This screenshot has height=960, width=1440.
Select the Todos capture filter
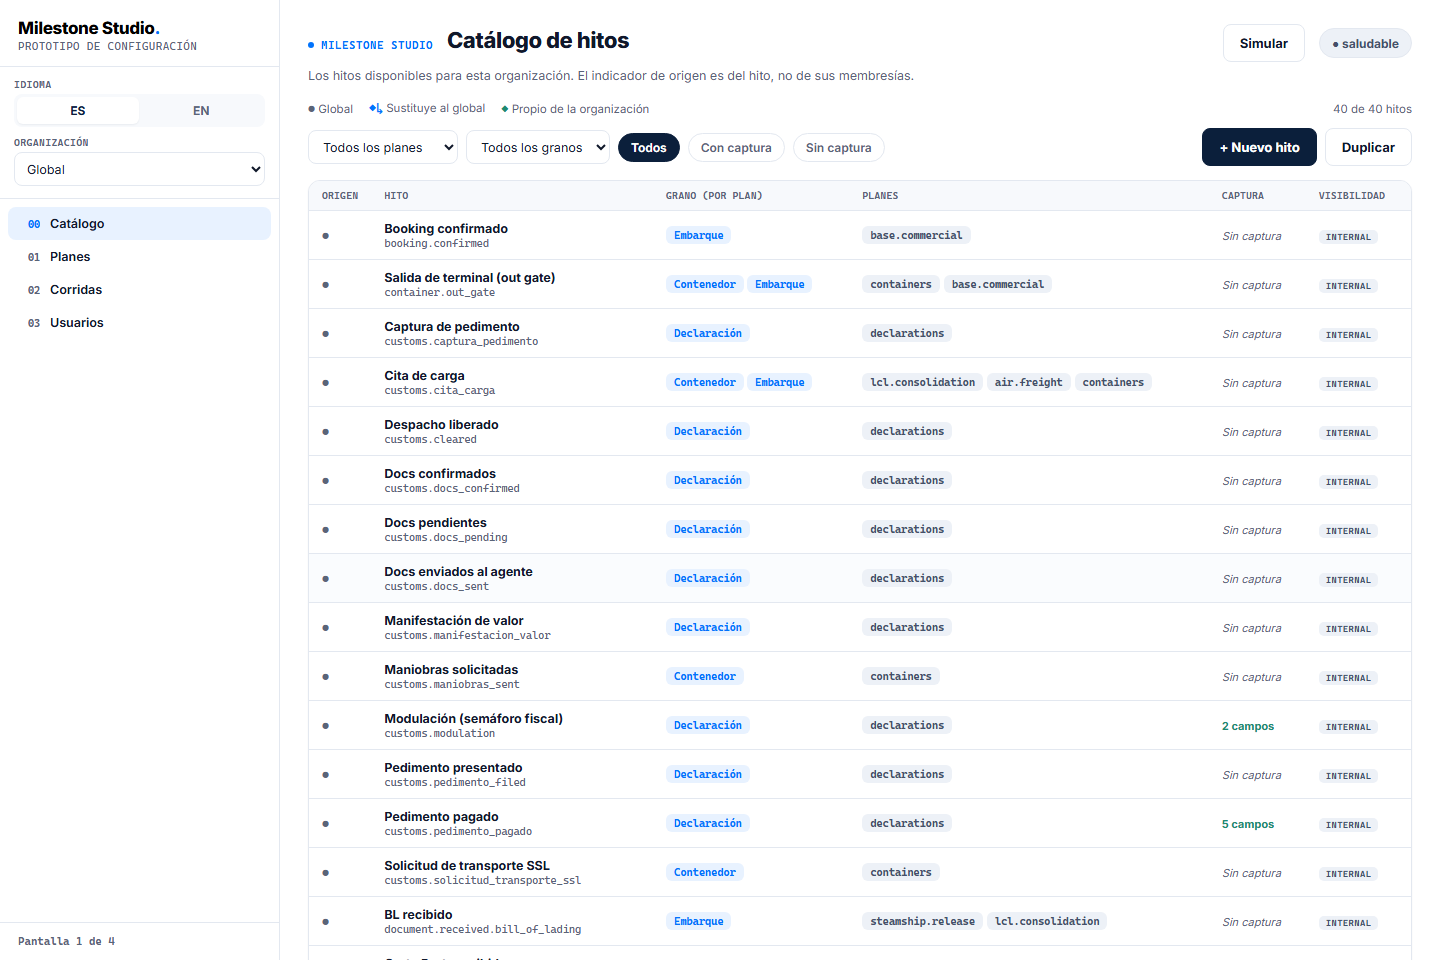[649, 148]
